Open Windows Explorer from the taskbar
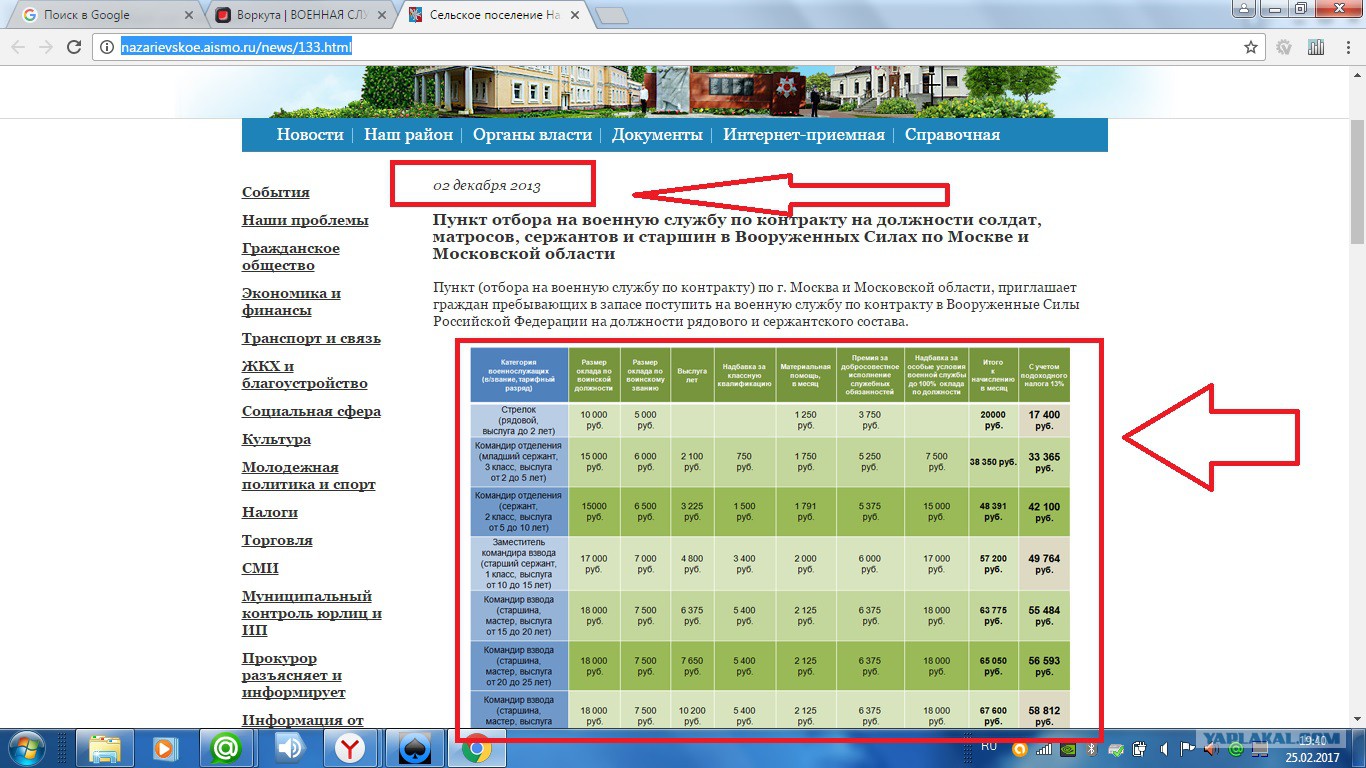This screenshot has width=1366, height=768. (105, 748)
